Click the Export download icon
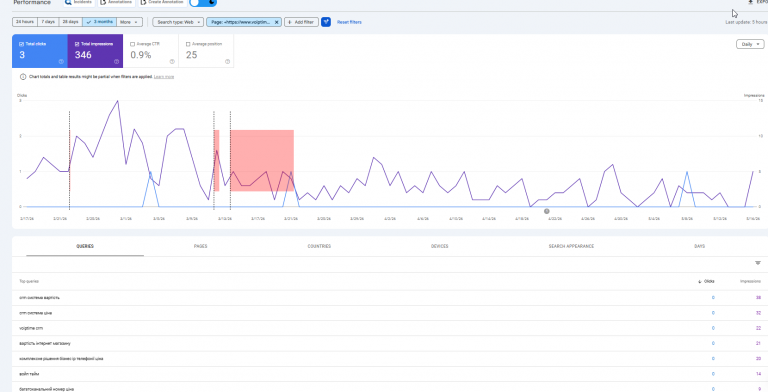This screenshot has width=768, height=392. (x=750, y=2)
